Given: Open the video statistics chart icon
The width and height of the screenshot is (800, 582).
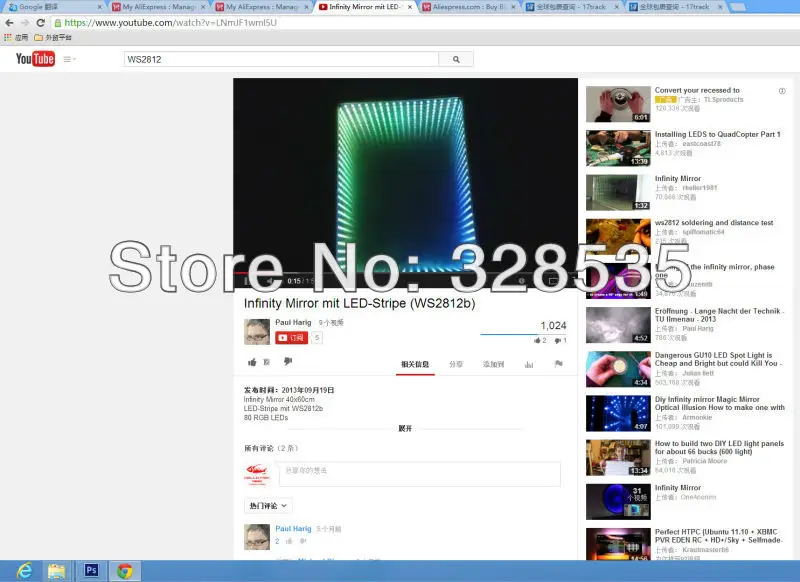Looking at the screenshot, I should [x=529, y=364].
